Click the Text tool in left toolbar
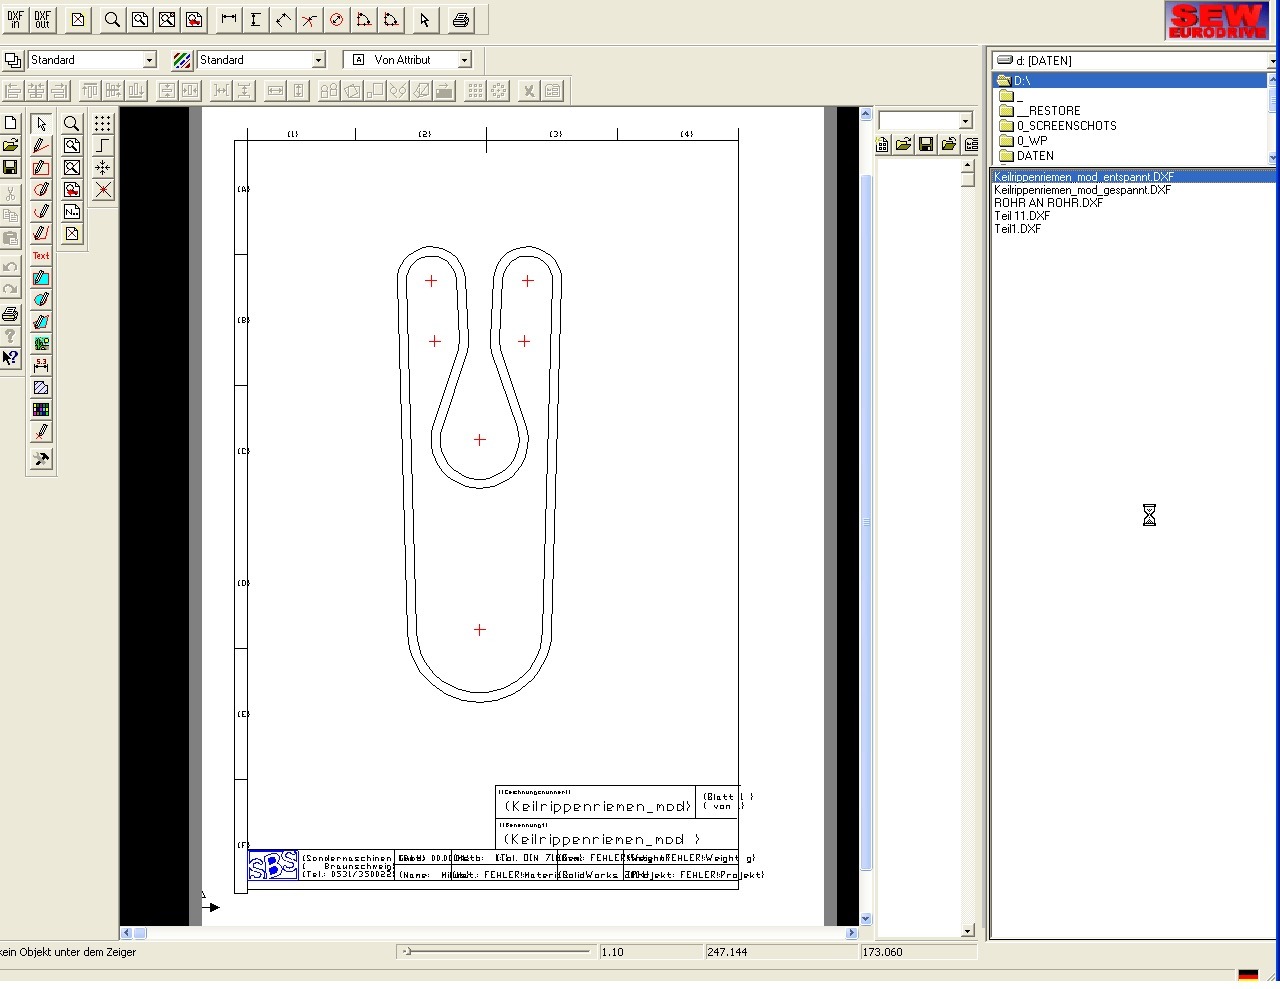The image size is (1280, 989). click(41, 256)
